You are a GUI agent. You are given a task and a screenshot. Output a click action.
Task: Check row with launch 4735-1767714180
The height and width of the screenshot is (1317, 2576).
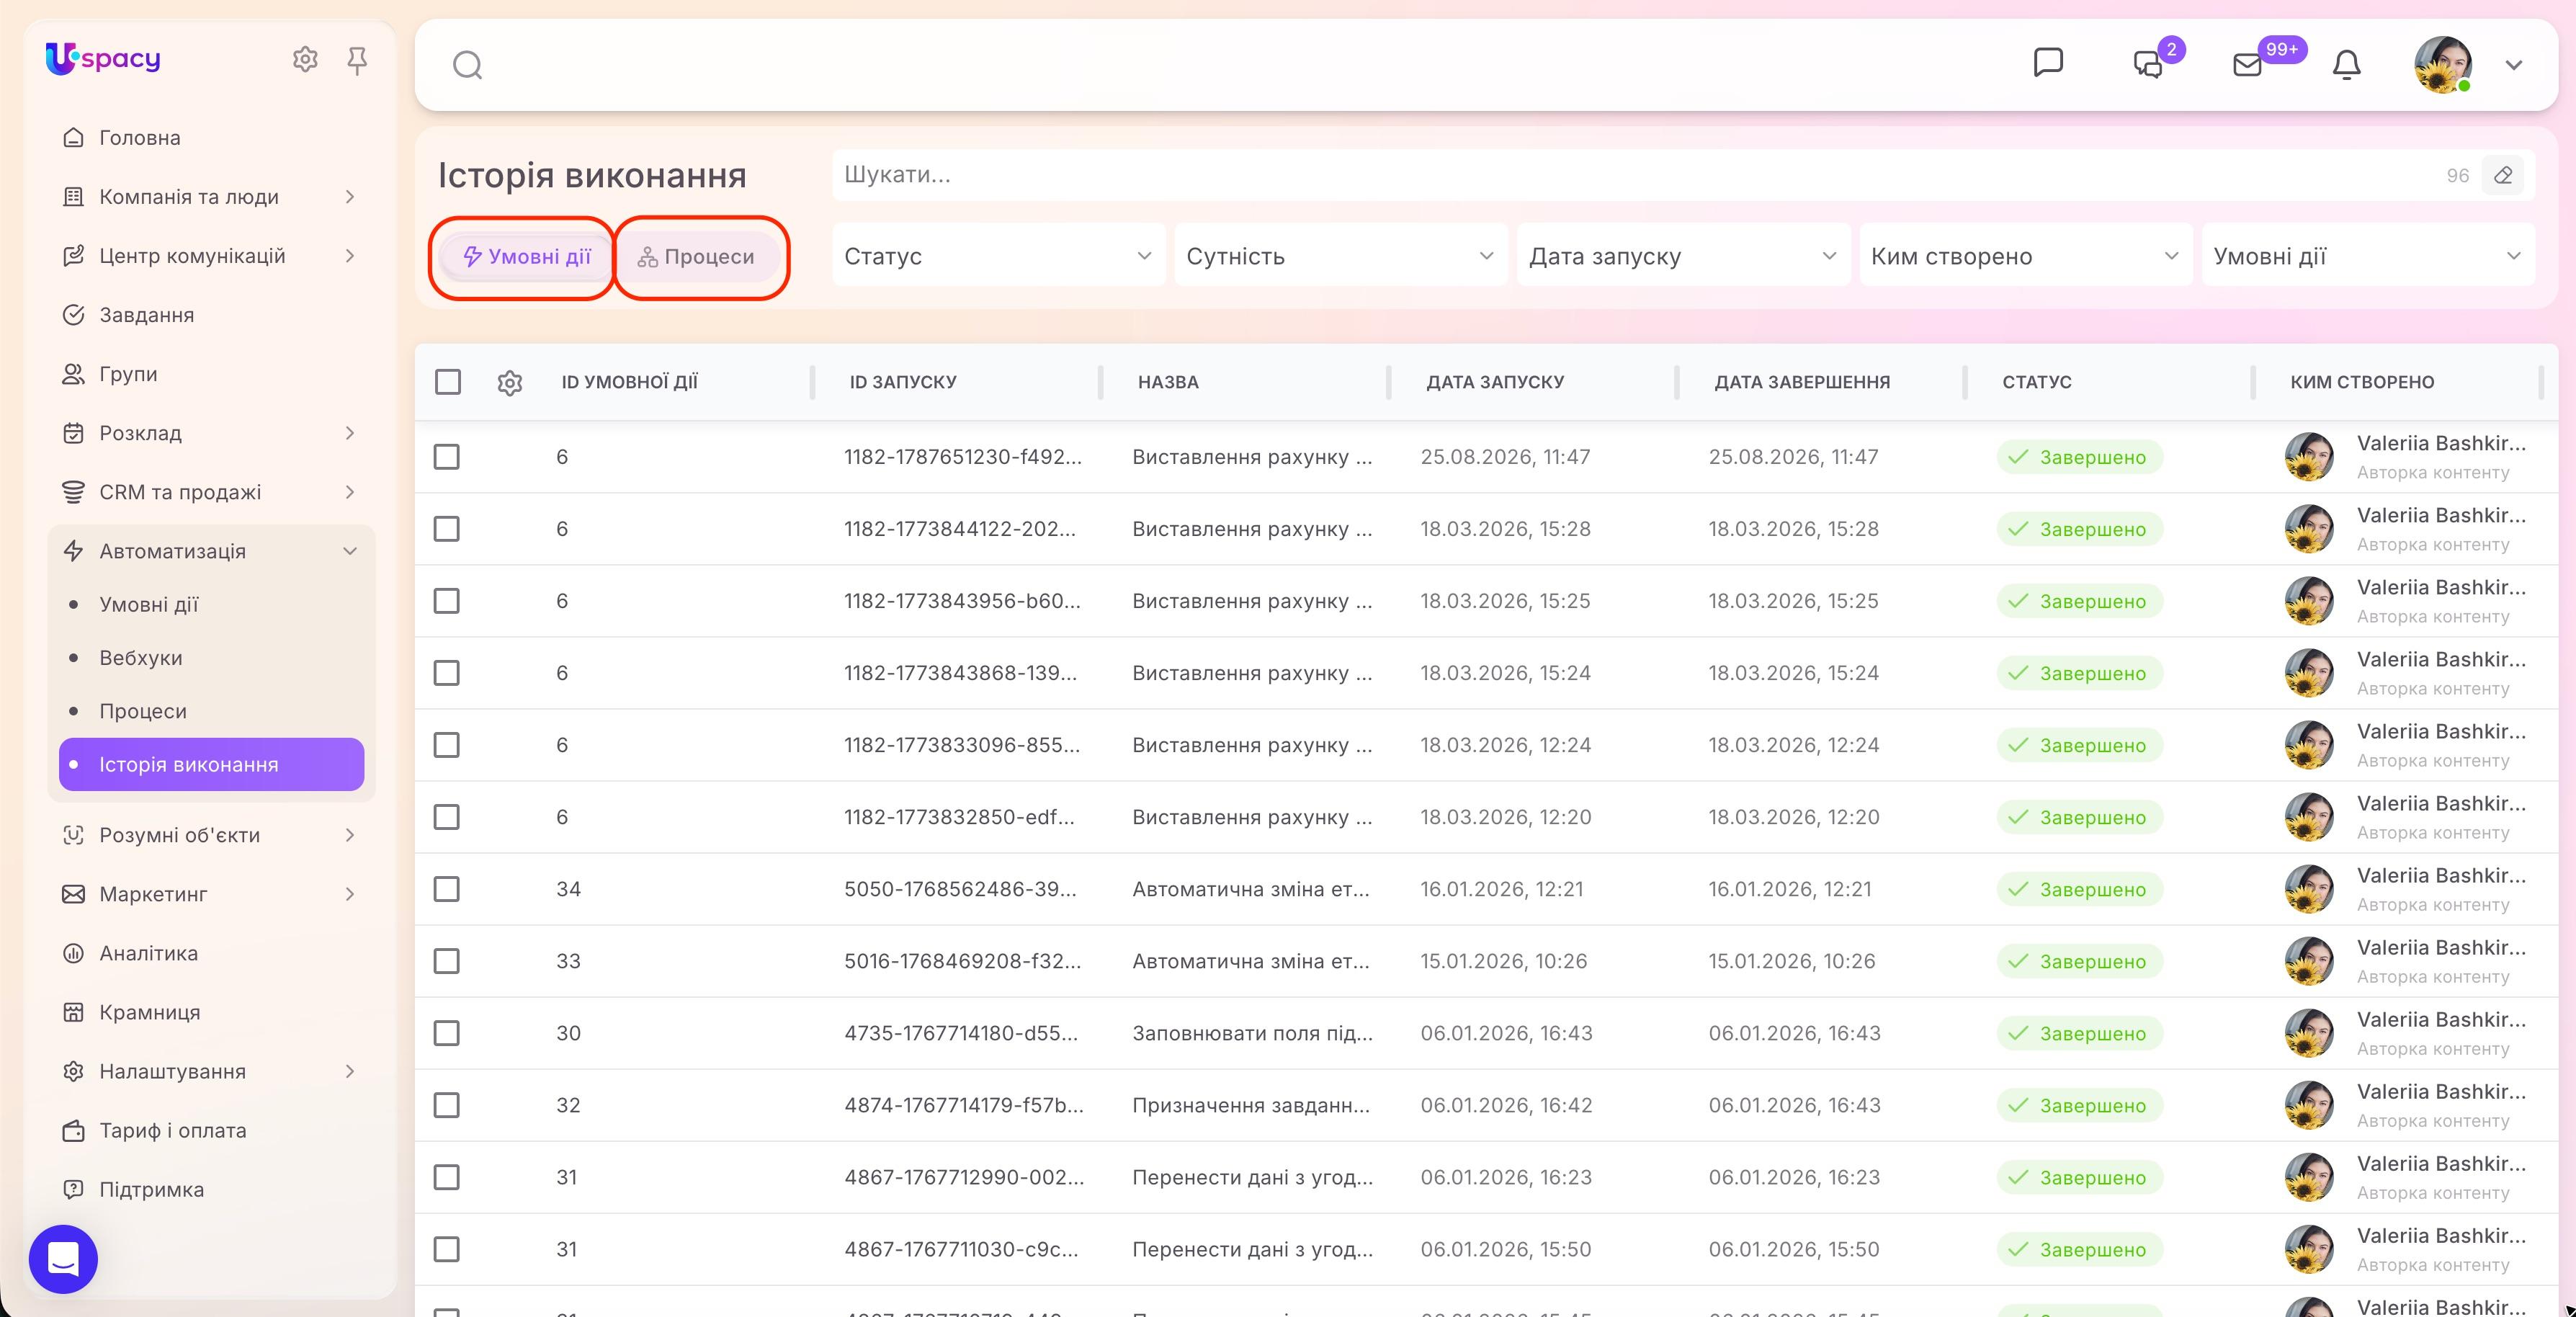click(447, 1033)
